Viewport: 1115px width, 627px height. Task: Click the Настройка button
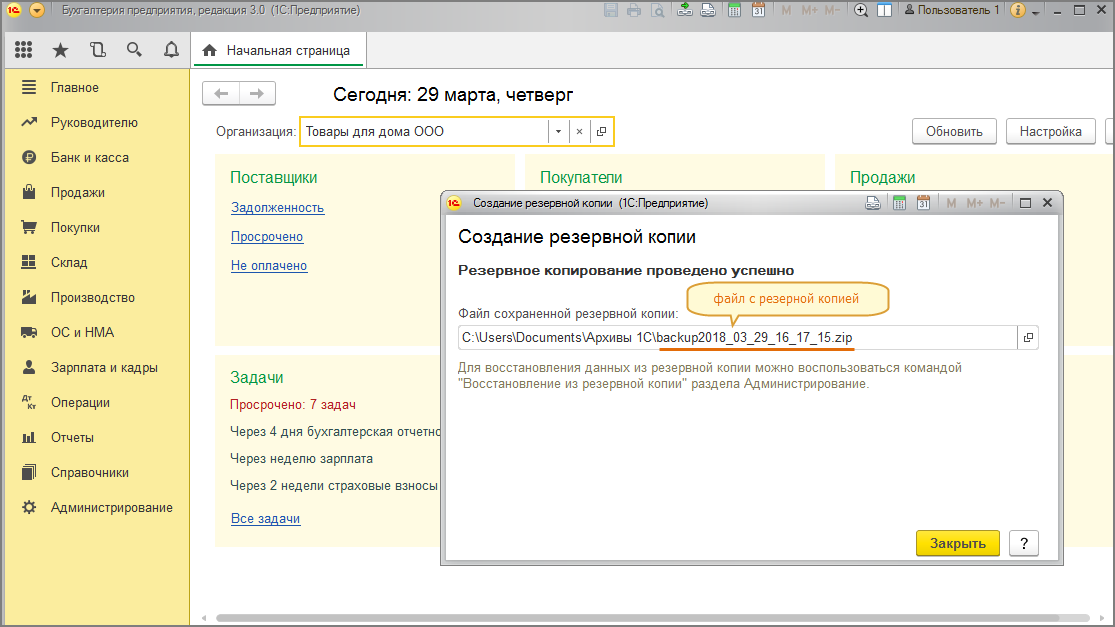1050,132
